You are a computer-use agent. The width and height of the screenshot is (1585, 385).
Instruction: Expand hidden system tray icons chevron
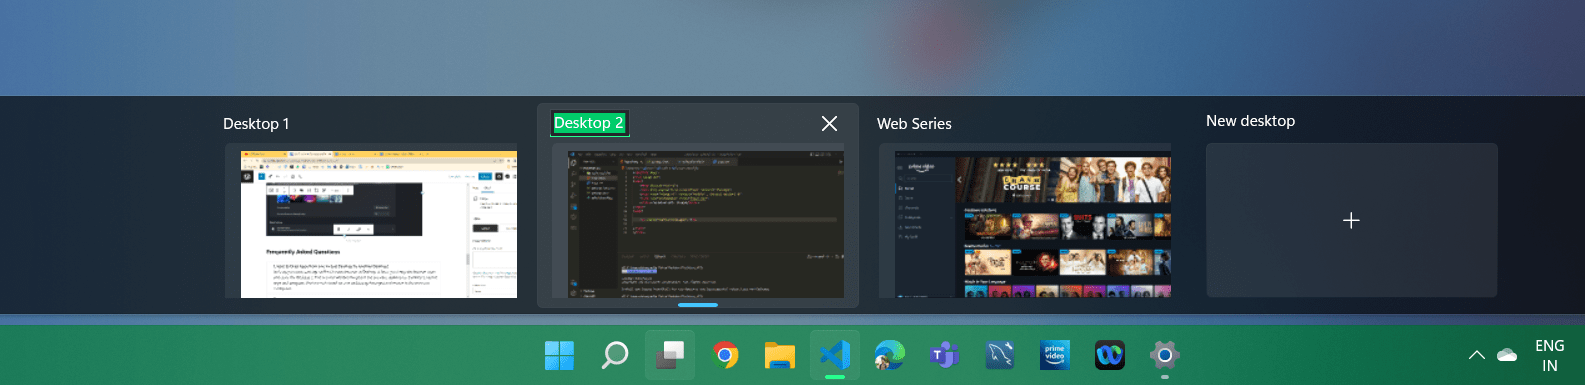click(x=1477, y=355)
